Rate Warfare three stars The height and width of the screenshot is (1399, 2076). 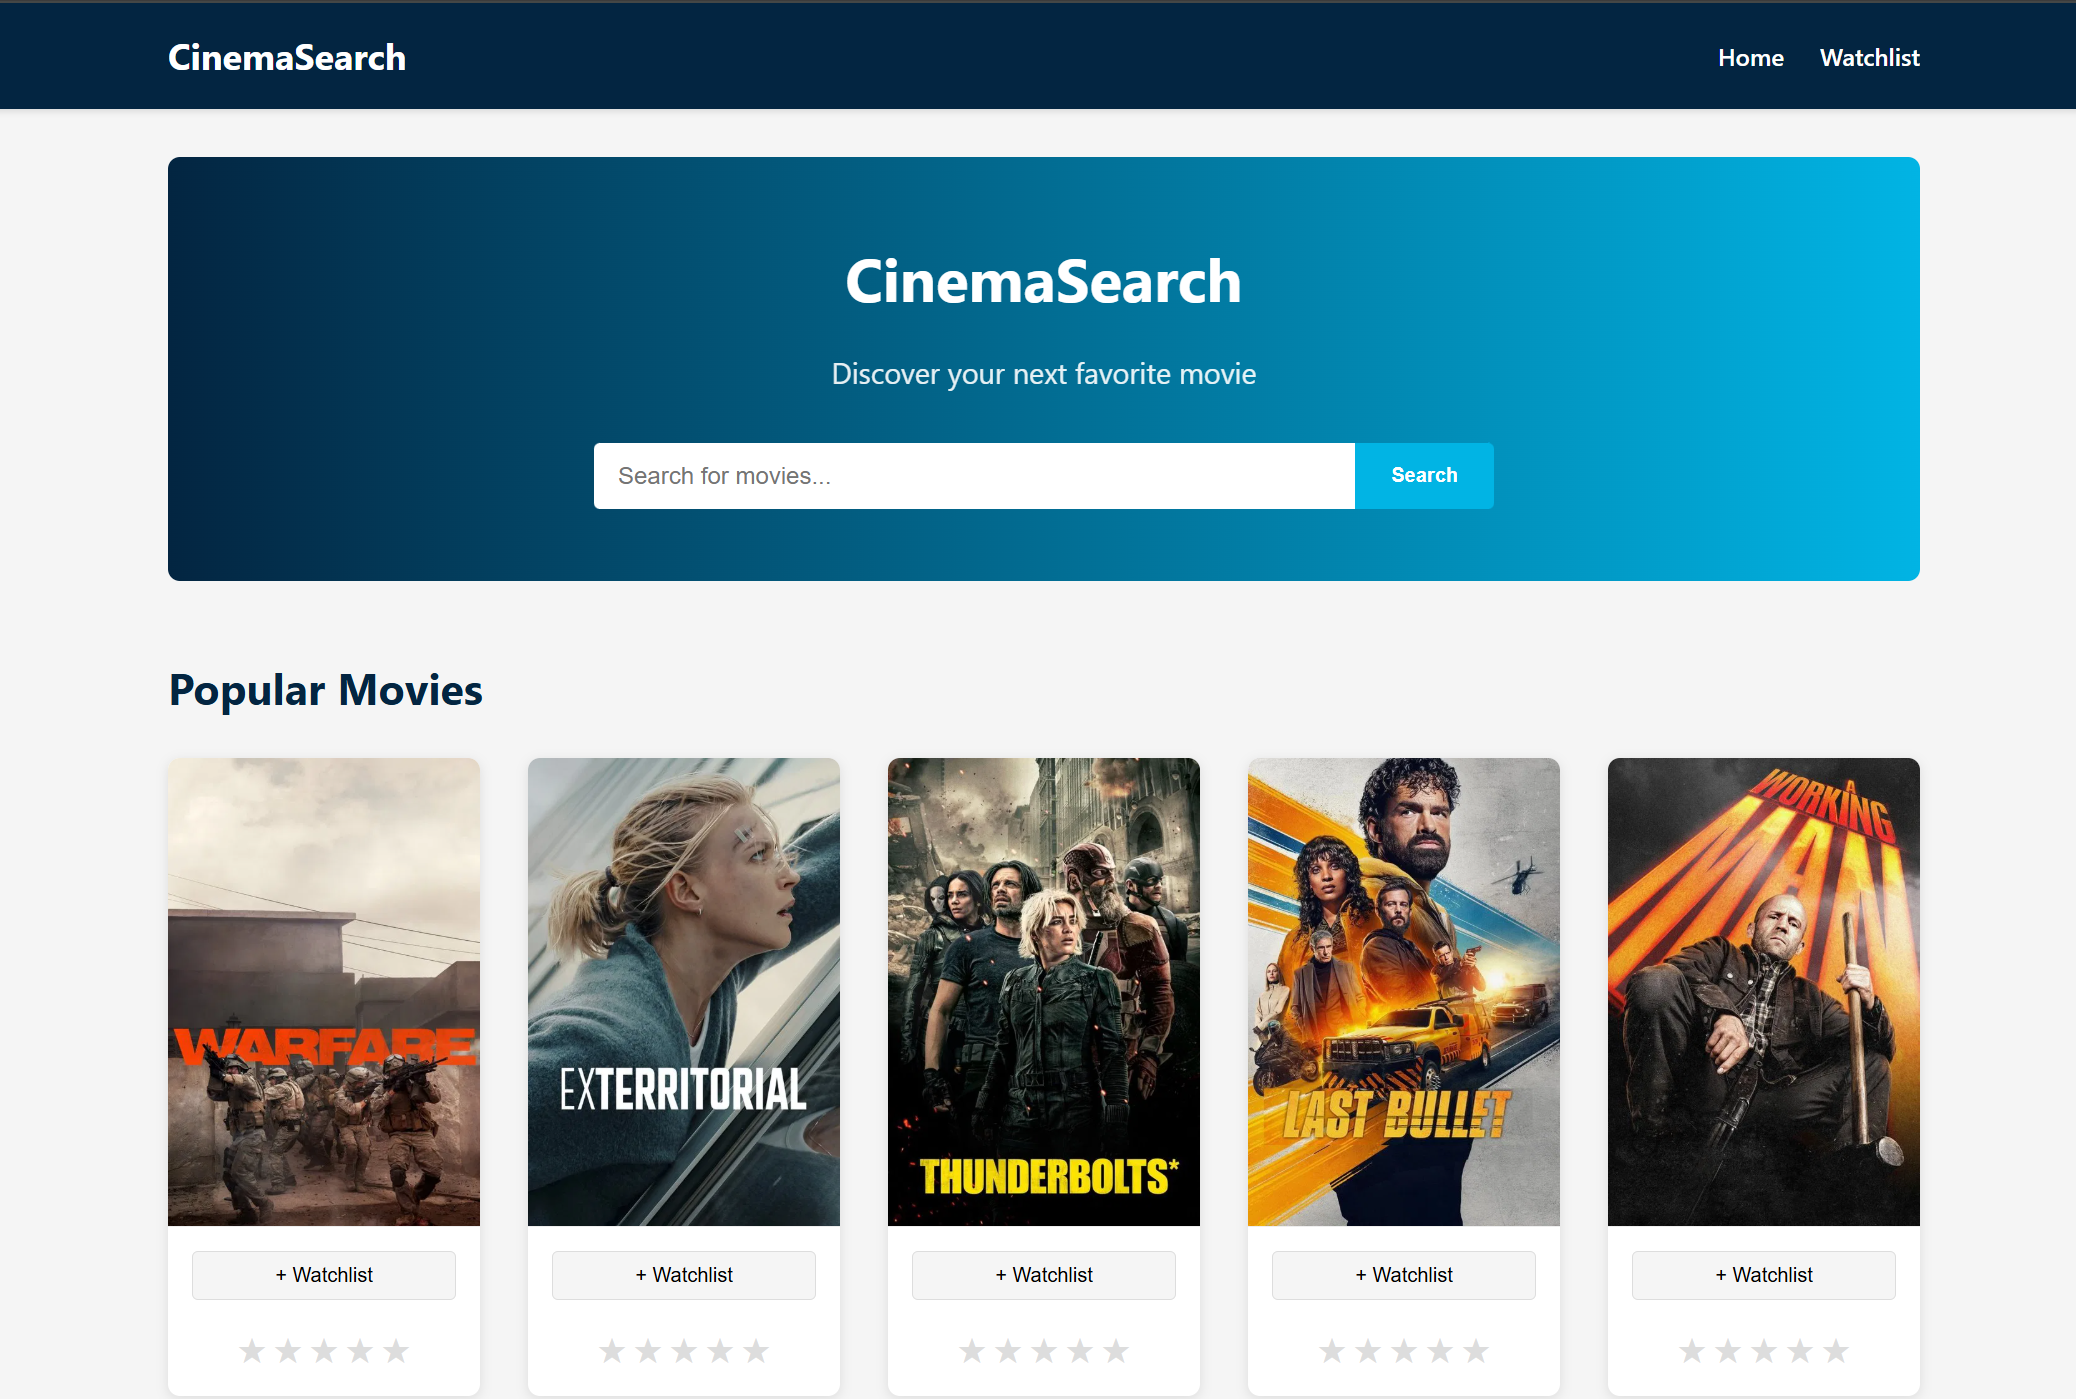(x=324, y=1351)
